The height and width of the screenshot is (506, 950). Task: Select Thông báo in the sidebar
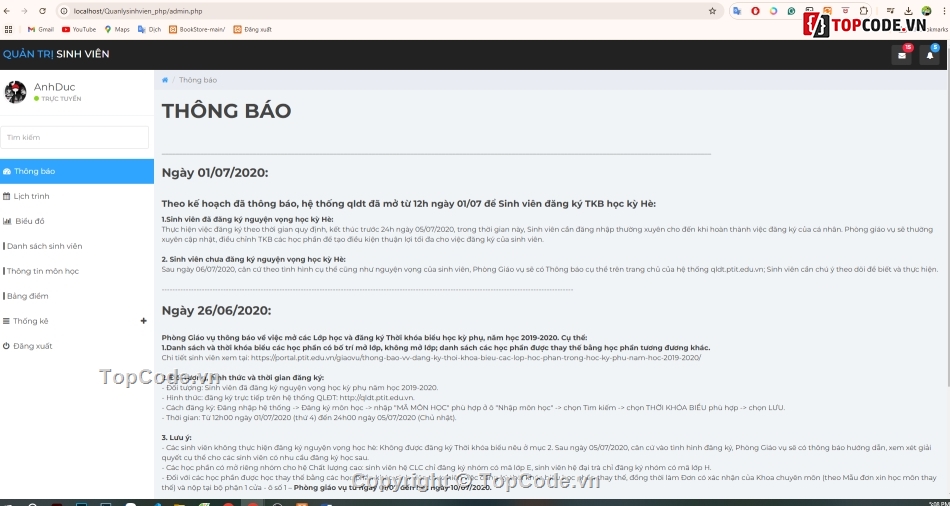click(x=77, y=171)
